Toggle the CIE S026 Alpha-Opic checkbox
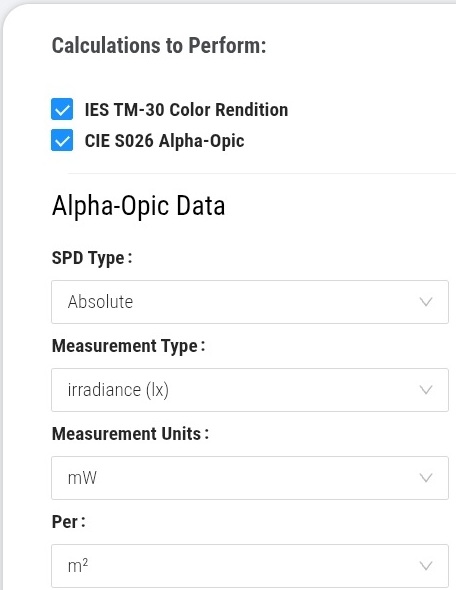 [62, 140]
